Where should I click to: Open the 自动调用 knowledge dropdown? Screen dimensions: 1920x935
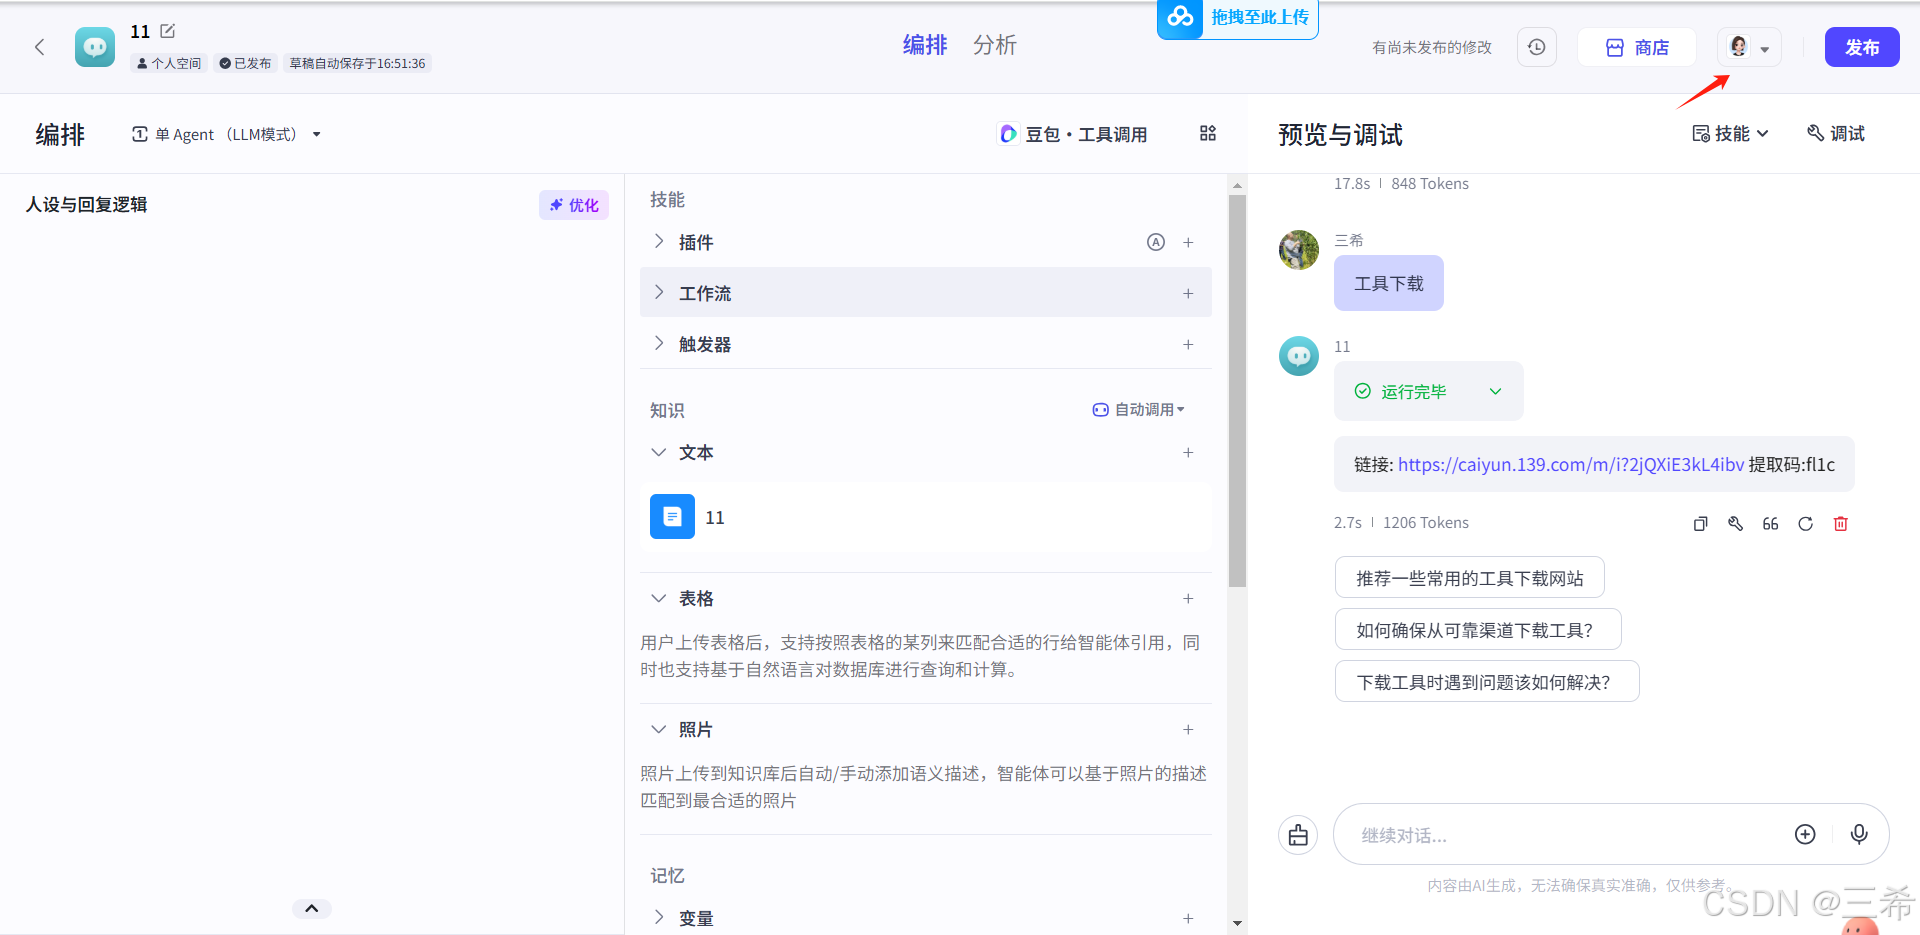tap(1138, 410)
